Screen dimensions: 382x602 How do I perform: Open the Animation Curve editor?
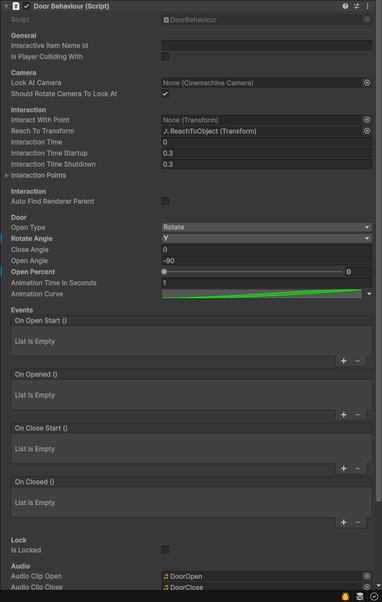[262, 294]
